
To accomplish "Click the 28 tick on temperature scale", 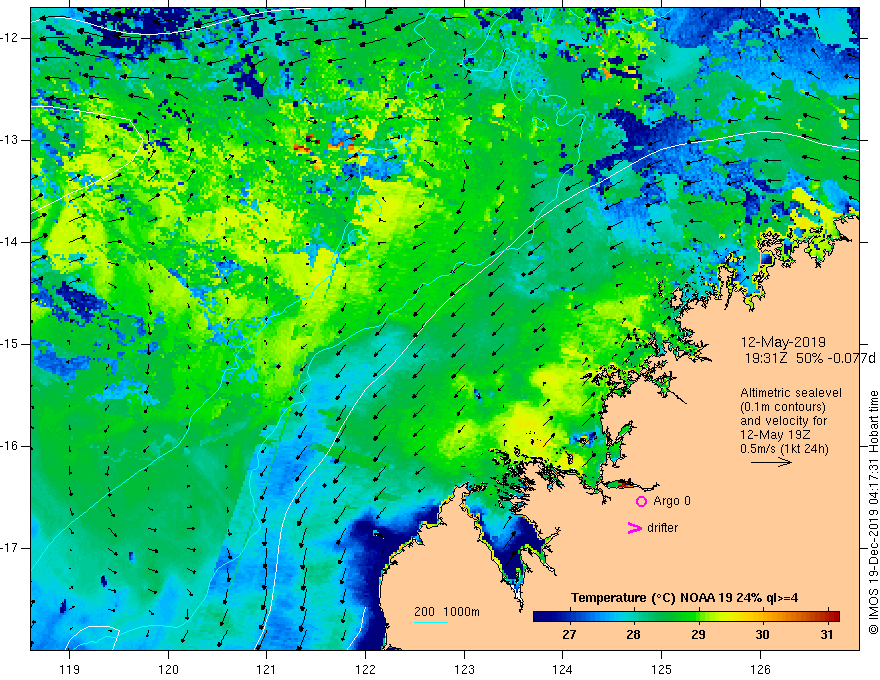I will pos(633,635).
